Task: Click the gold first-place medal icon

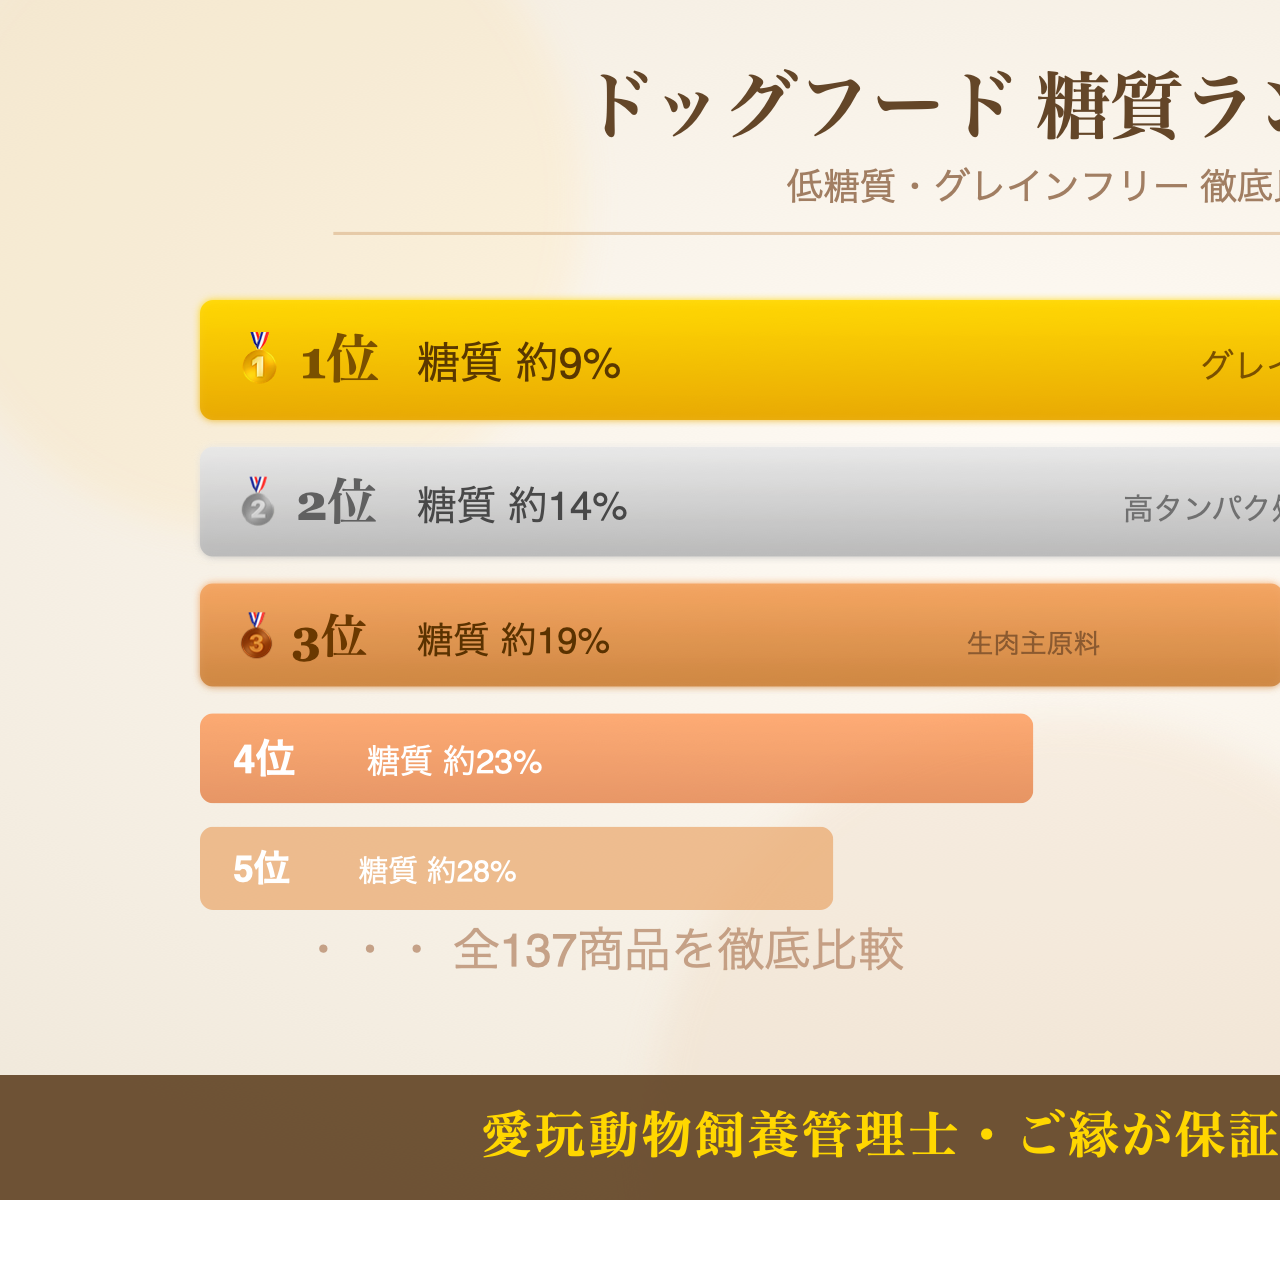Action: [x=259, y=358]
